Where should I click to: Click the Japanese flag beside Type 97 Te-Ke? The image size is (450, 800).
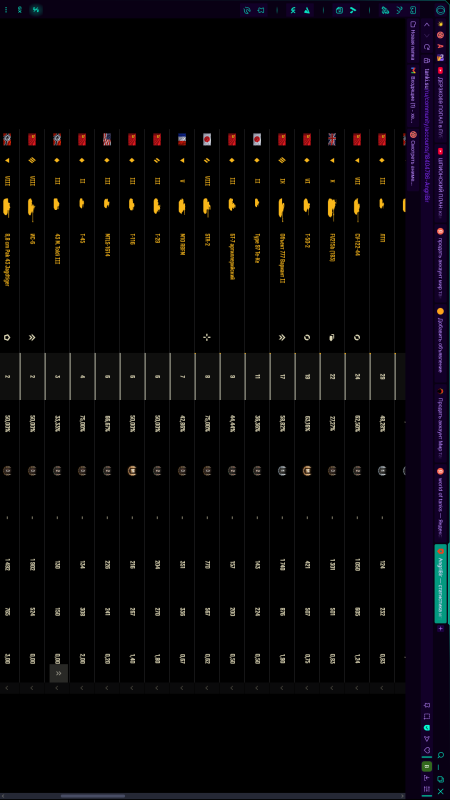[257, 139]
